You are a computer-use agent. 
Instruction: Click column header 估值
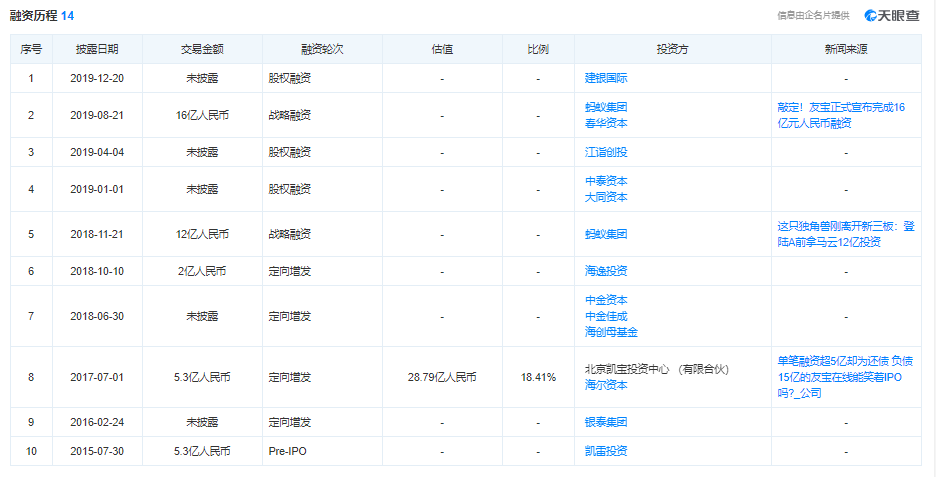pos(442,50)
